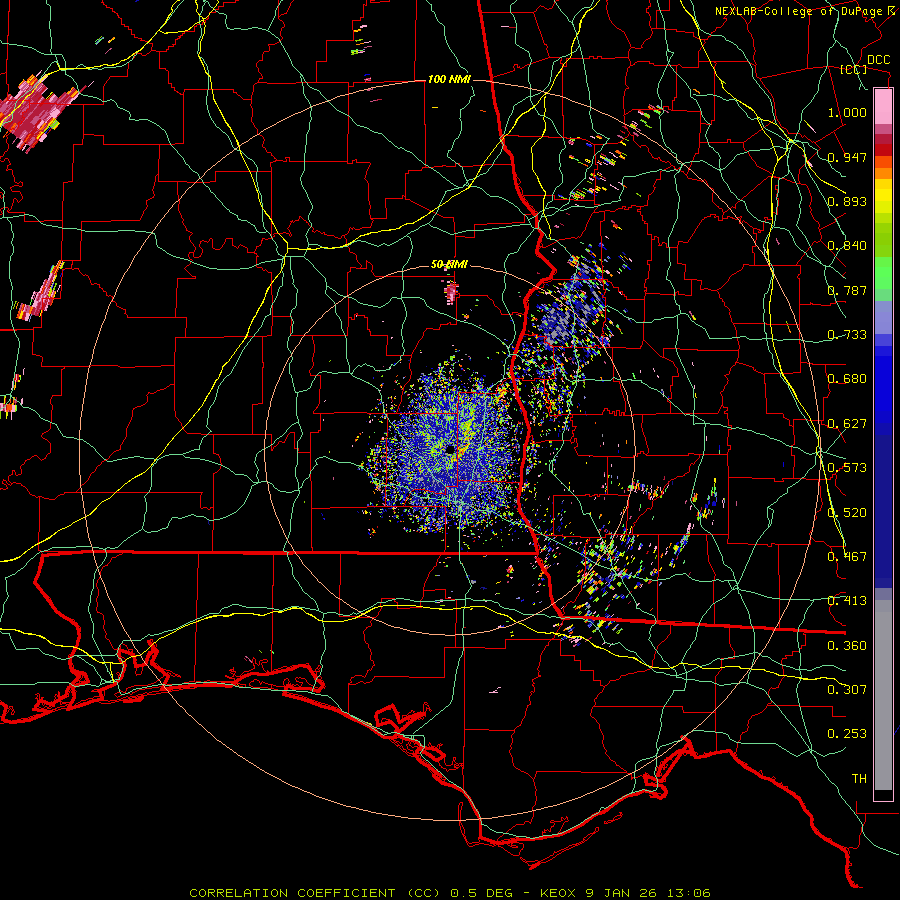This screenshot has width=900, height=900.
Task: Click the TH threshold label
Action: [x=859, y=779]
